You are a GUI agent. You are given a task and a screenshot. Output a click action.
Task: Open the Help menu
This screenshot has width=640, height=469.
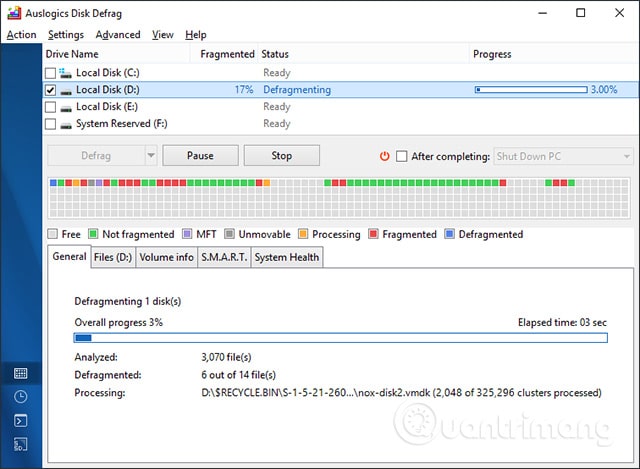196,35
